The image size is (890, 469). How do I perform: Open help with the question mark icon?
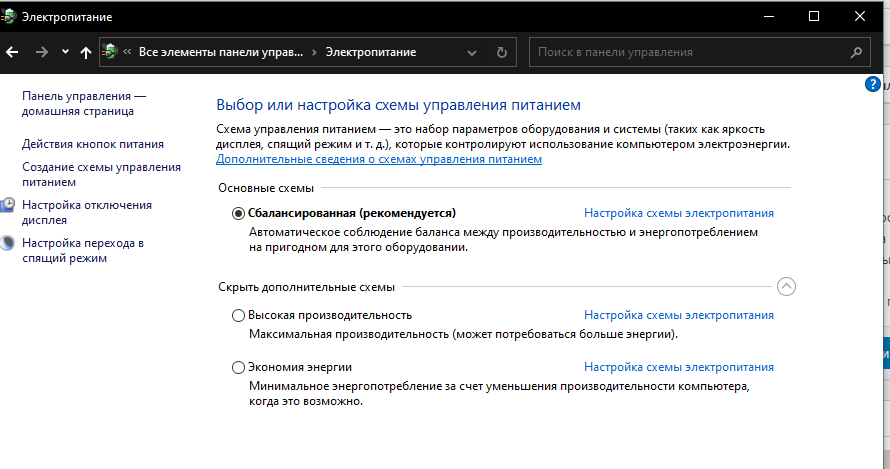click(872, 85)
